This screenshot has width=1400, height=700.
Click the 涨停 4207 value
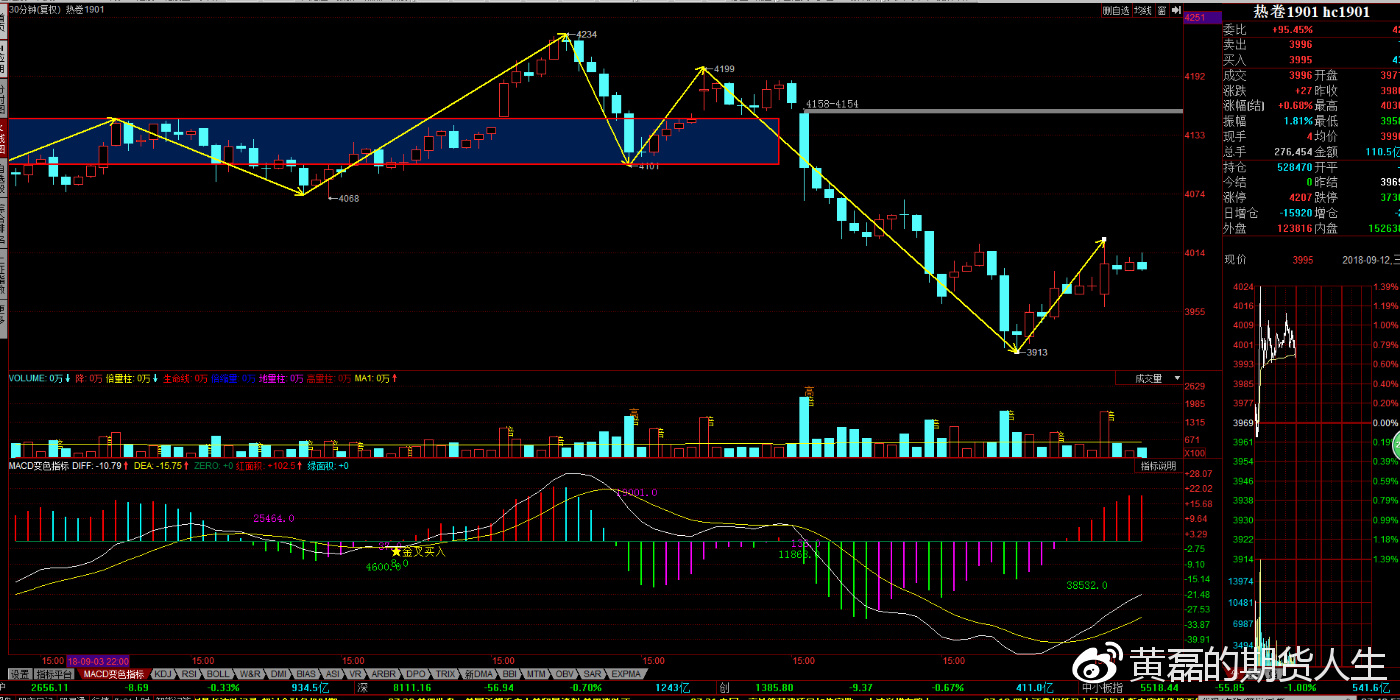coord(1300,197)
